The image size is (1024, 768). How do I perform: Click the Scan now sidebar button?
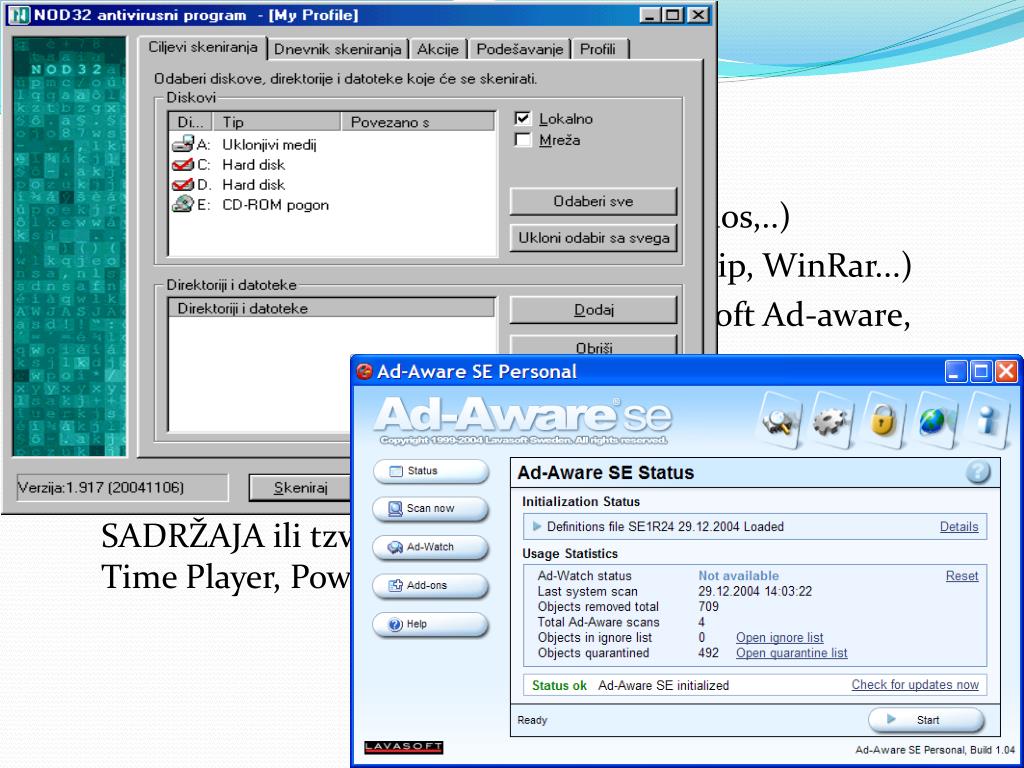(x=430, y=509)
